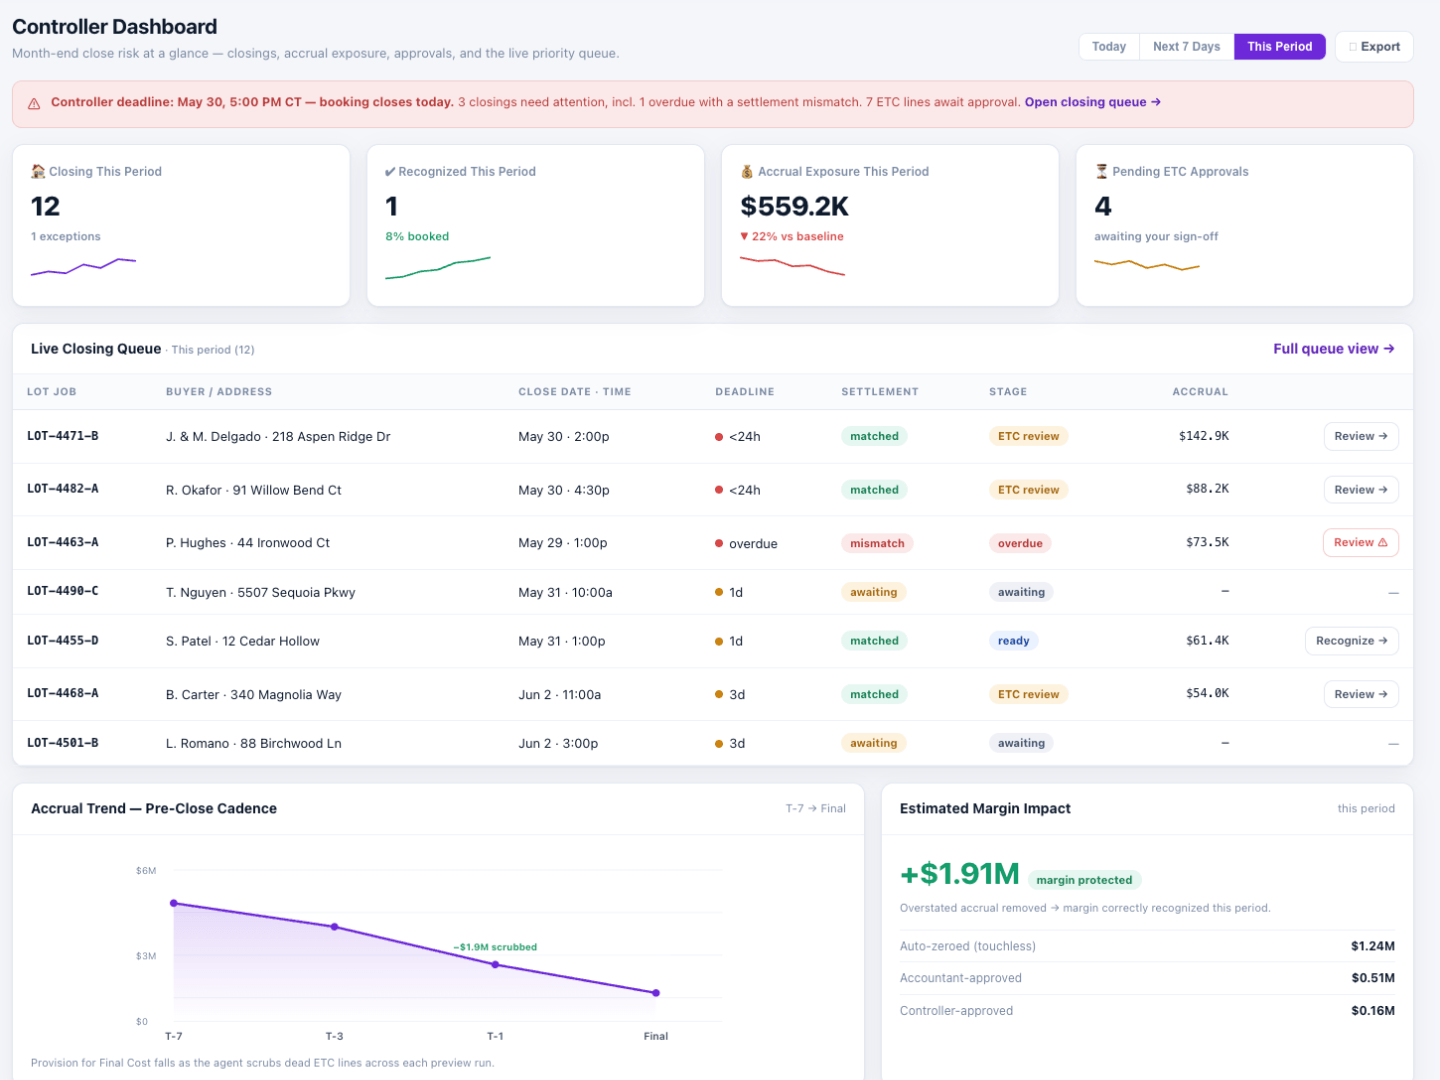The height and width of the screenshot is (1080, 1440).
Task: Click the warning triangle icon in the deadline banner
Action: [34, 103]
